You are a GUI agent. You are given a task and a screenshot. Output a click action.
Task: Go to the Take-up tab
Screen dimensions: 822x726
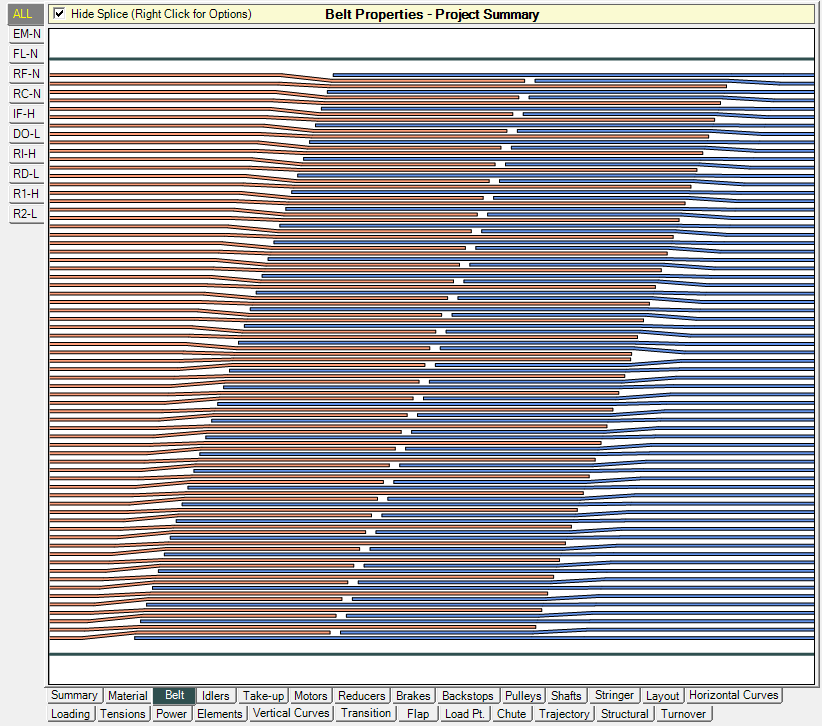pos(264,696)
